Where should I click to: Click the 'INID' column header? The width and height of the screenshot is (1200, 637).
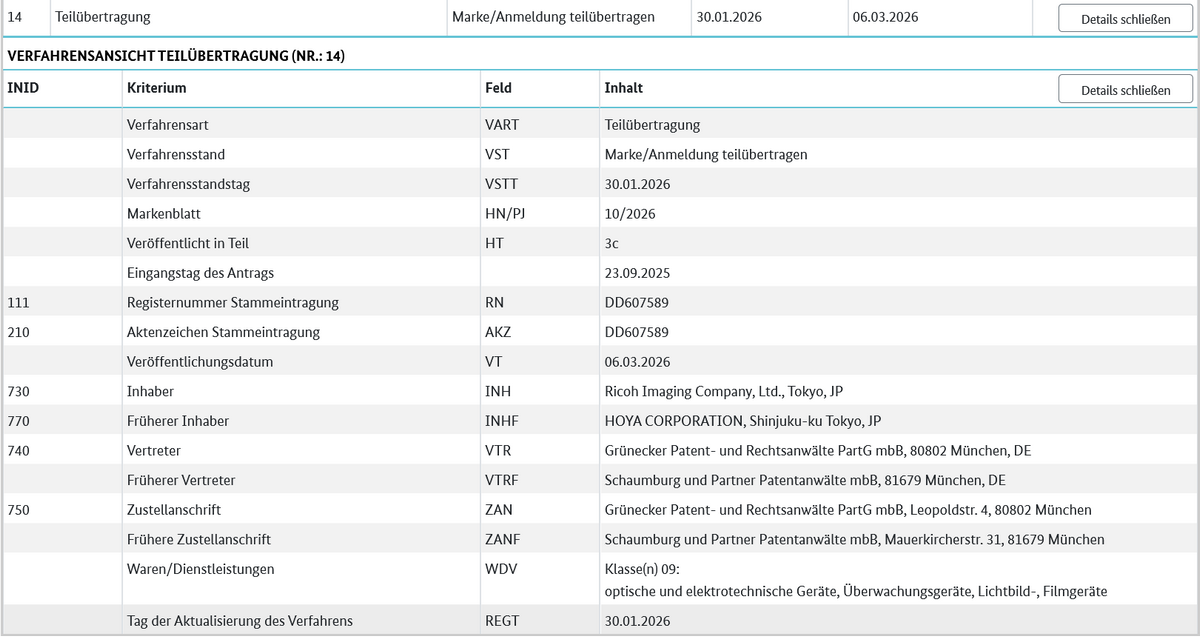click(x=23, y=88)
